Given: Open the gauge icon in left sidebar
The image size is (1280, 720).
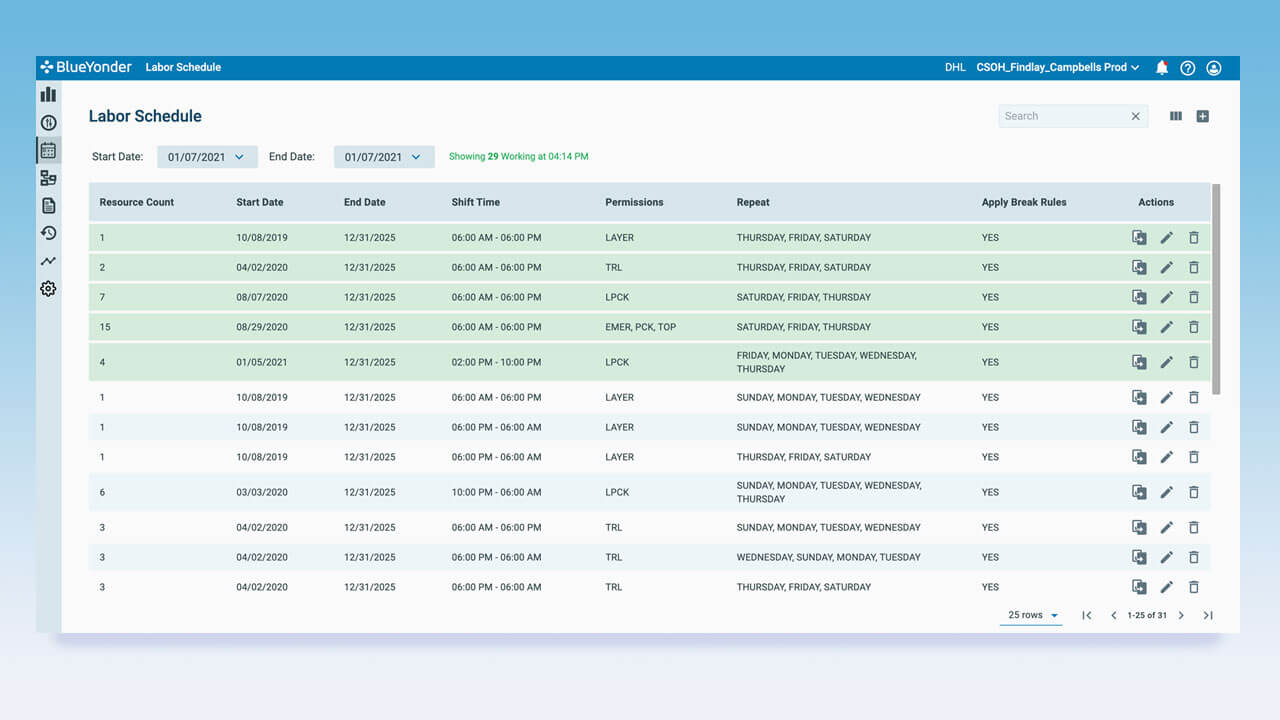Looking at the screenshot, I should coord(48,123).
